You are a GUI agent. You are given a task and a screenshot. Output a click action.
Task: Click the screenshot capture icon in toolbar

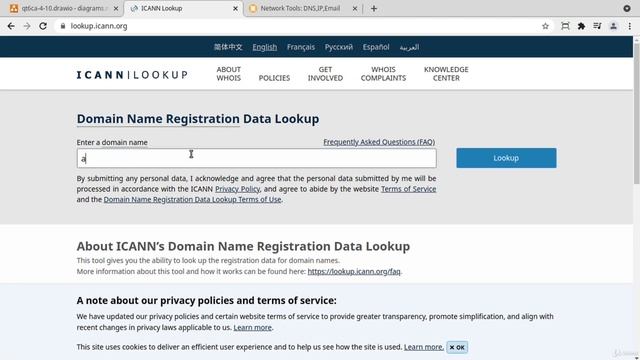tap(565, 26)
